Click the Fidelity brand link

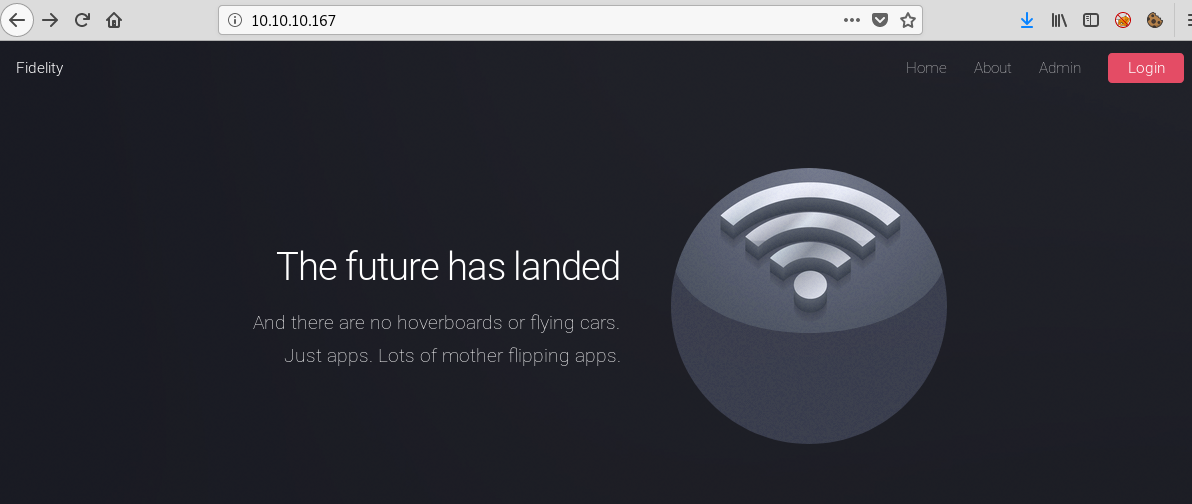[40, 68]
